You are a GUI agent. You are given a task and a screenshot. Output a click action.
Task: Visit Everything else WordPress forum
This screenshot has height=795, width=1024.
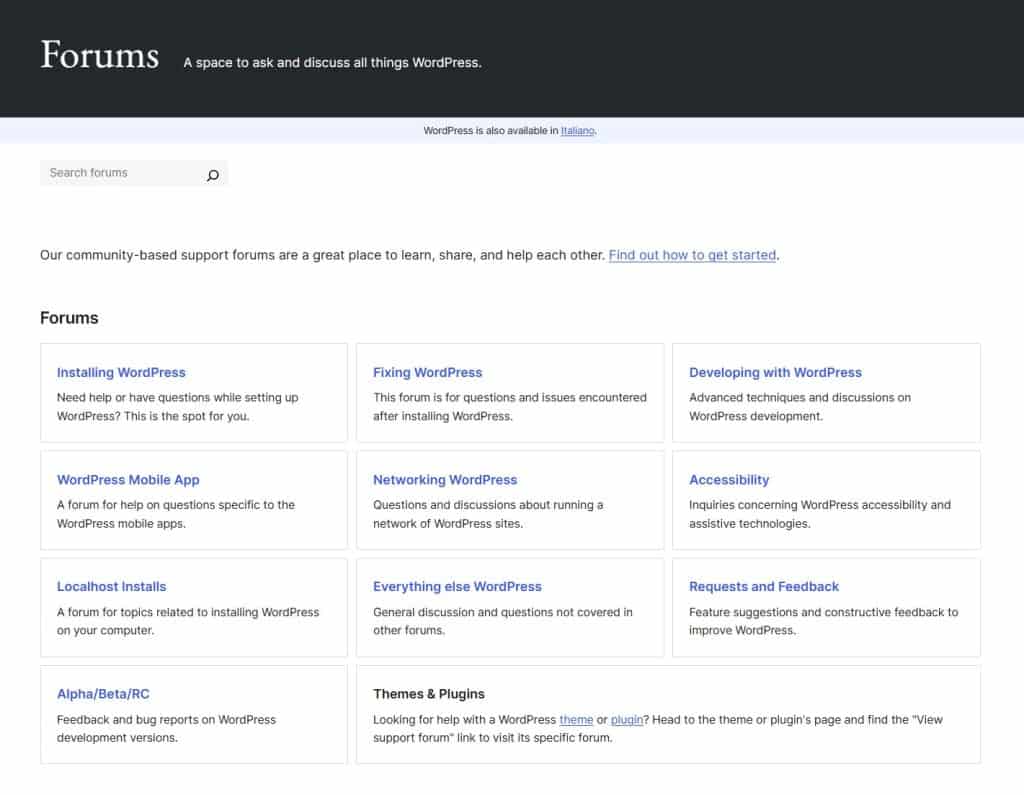457,587
